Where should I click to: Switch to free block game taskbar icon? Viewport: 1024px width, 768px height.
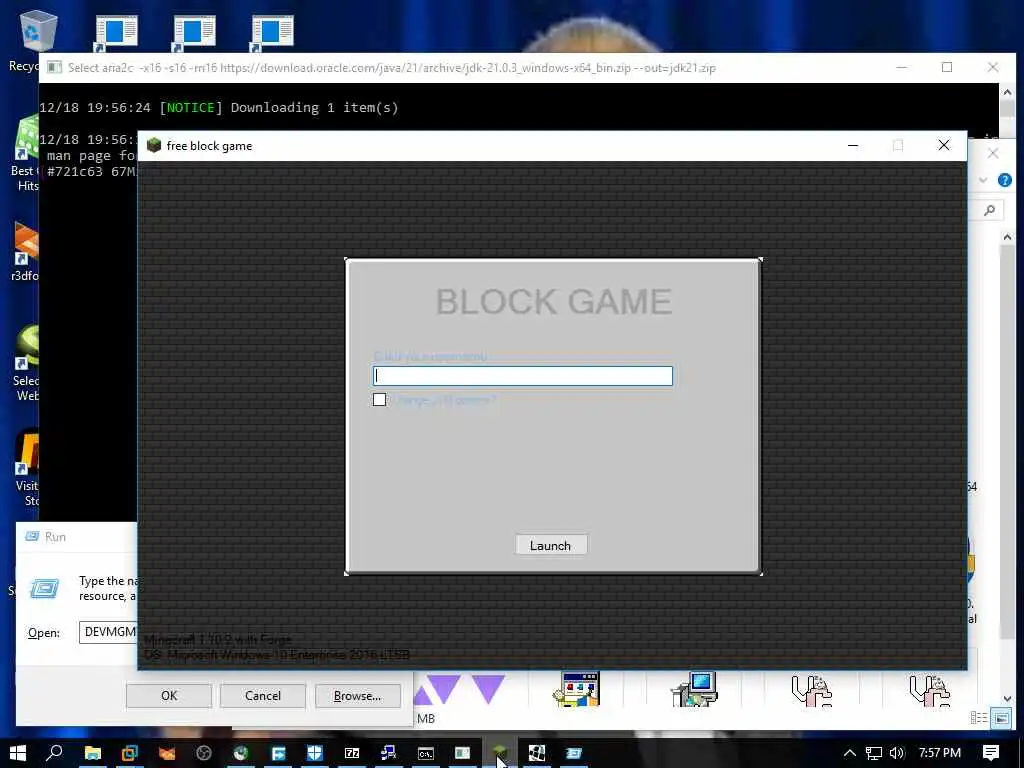pos(500,753)
